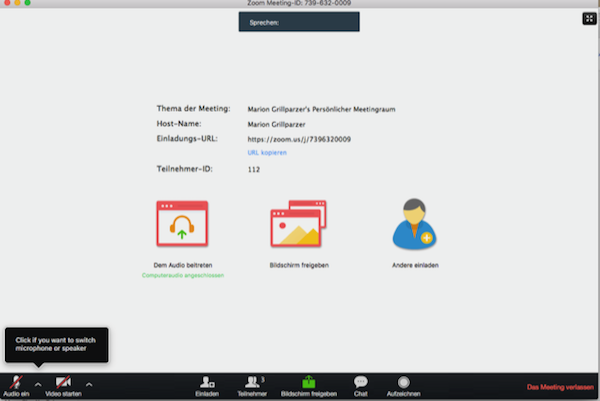
Task: Dismiss the switch microphone or speaker tooltip
Action: point(57,344)
